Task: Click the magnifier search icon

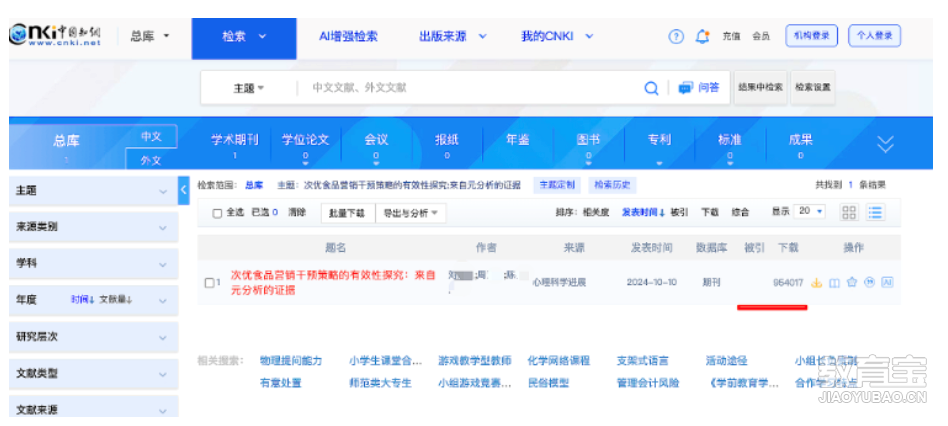Action: pos(651,88)
